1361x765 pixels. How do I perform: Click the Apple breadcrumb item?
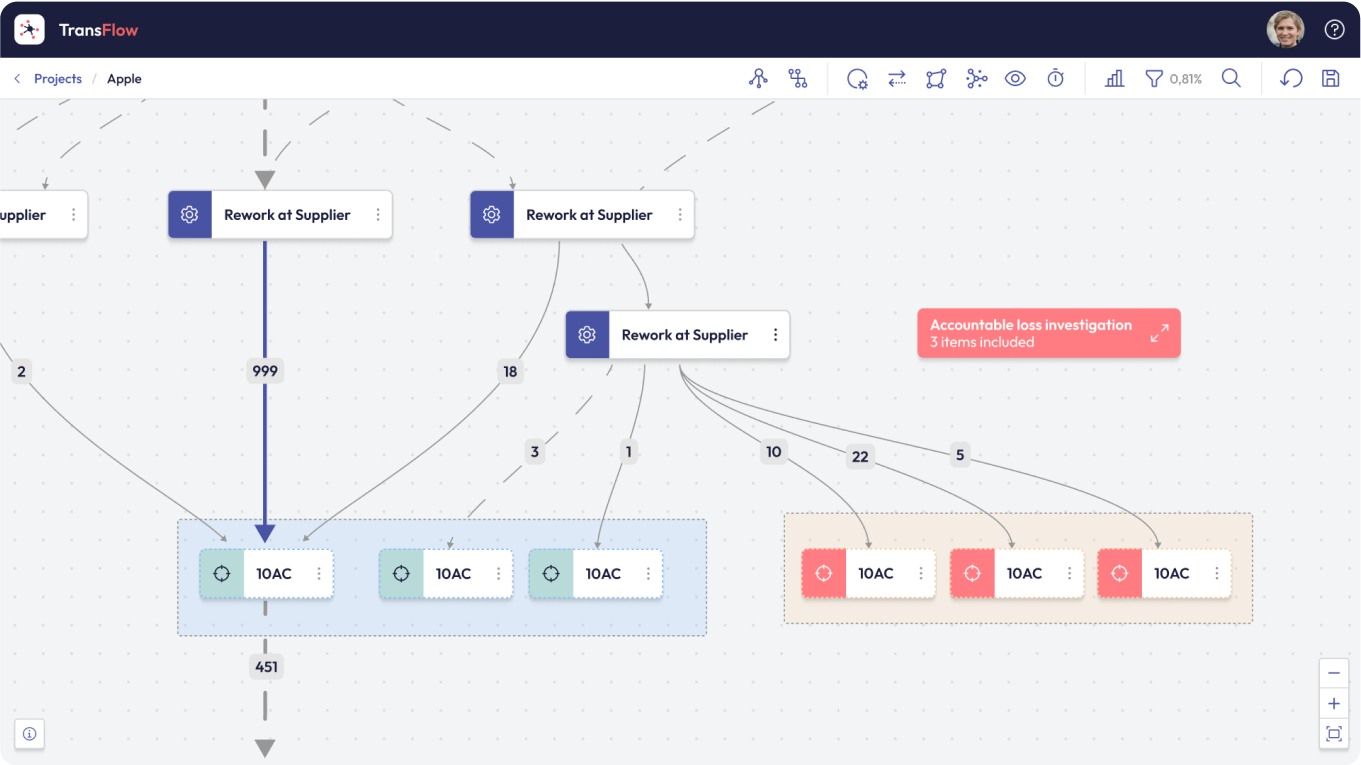(x=124, y=79)
